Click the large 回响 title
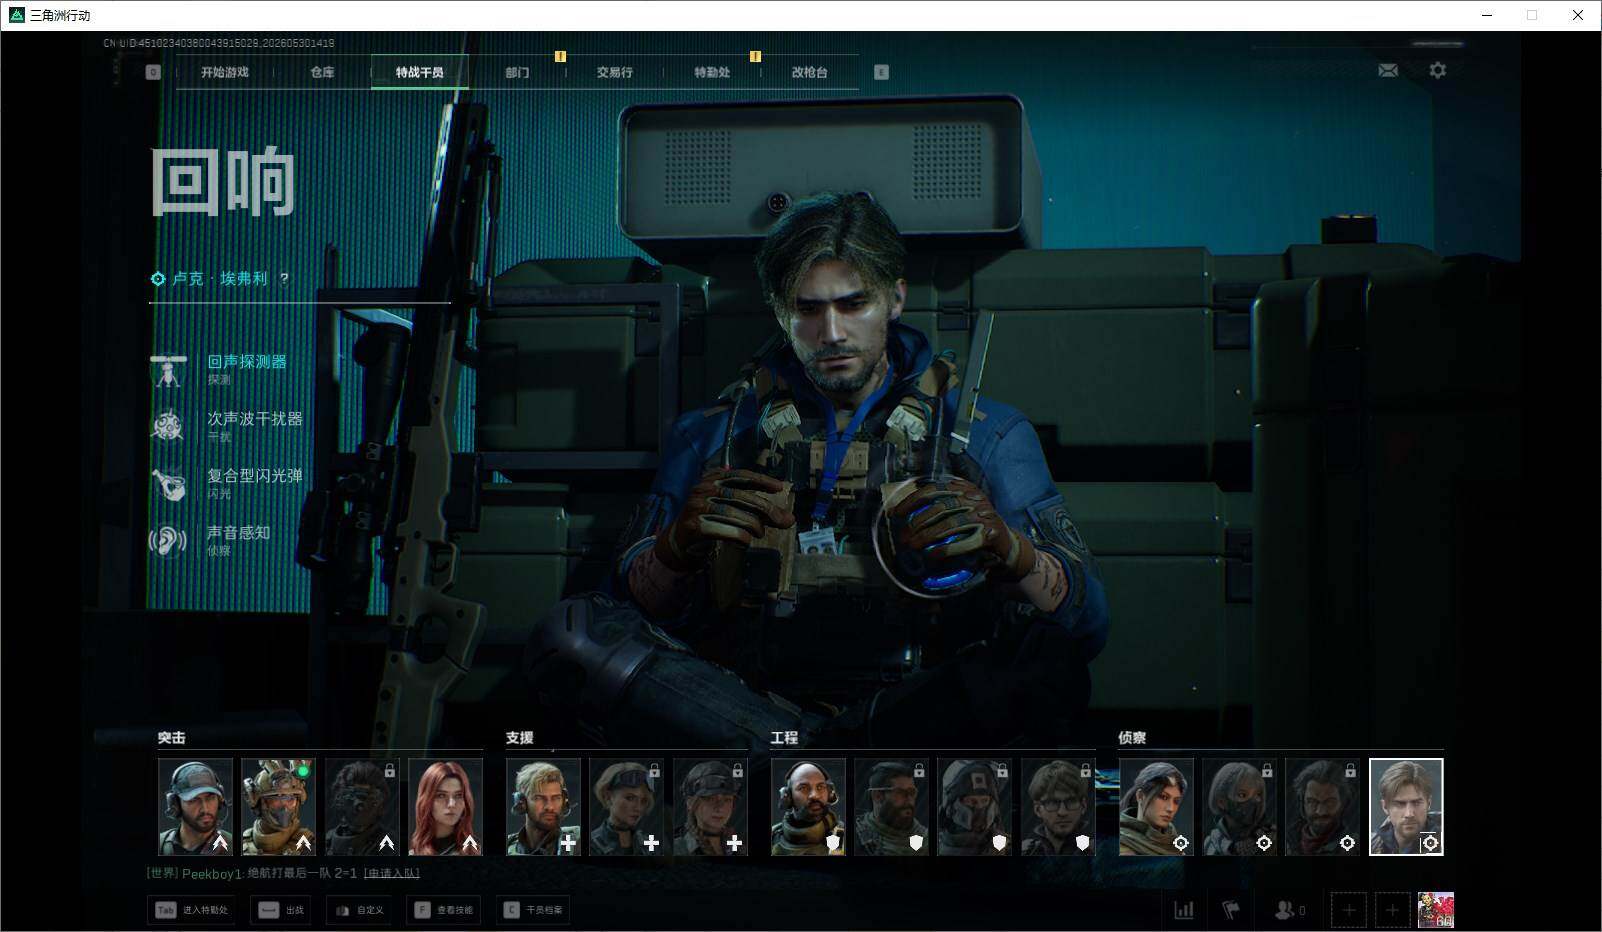This screenshot has height=932, width=1602. pos(223,181)
